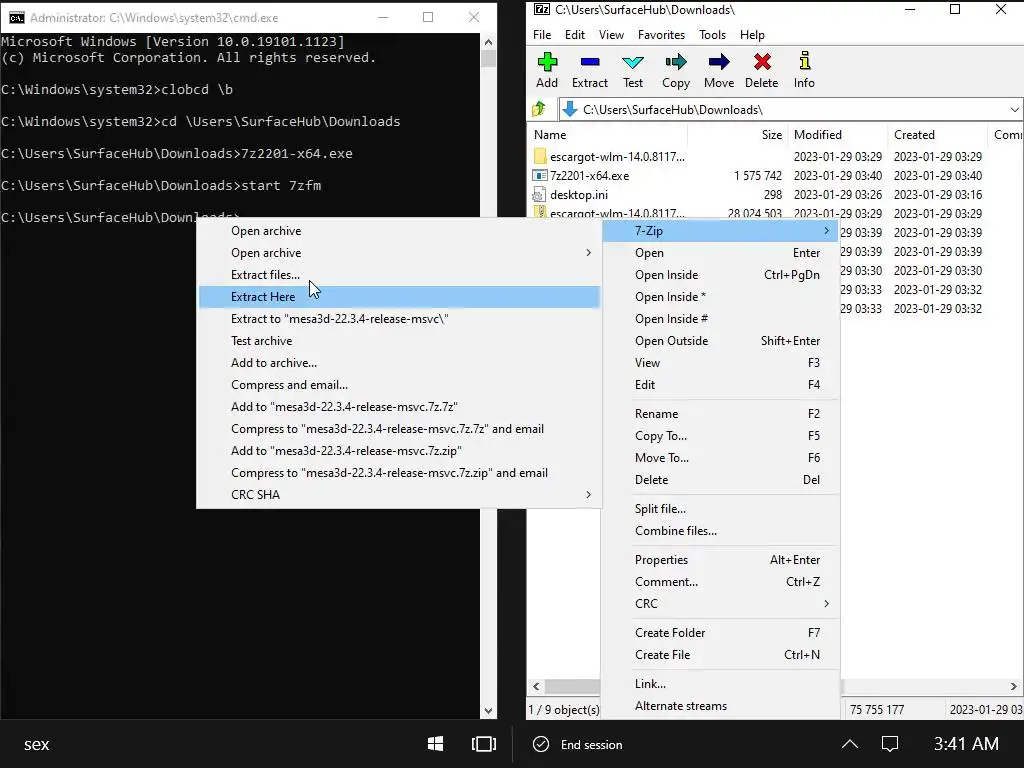This screenshot has height=768, width=1024.
Task: Select Test archive
Action: (398, 340)
